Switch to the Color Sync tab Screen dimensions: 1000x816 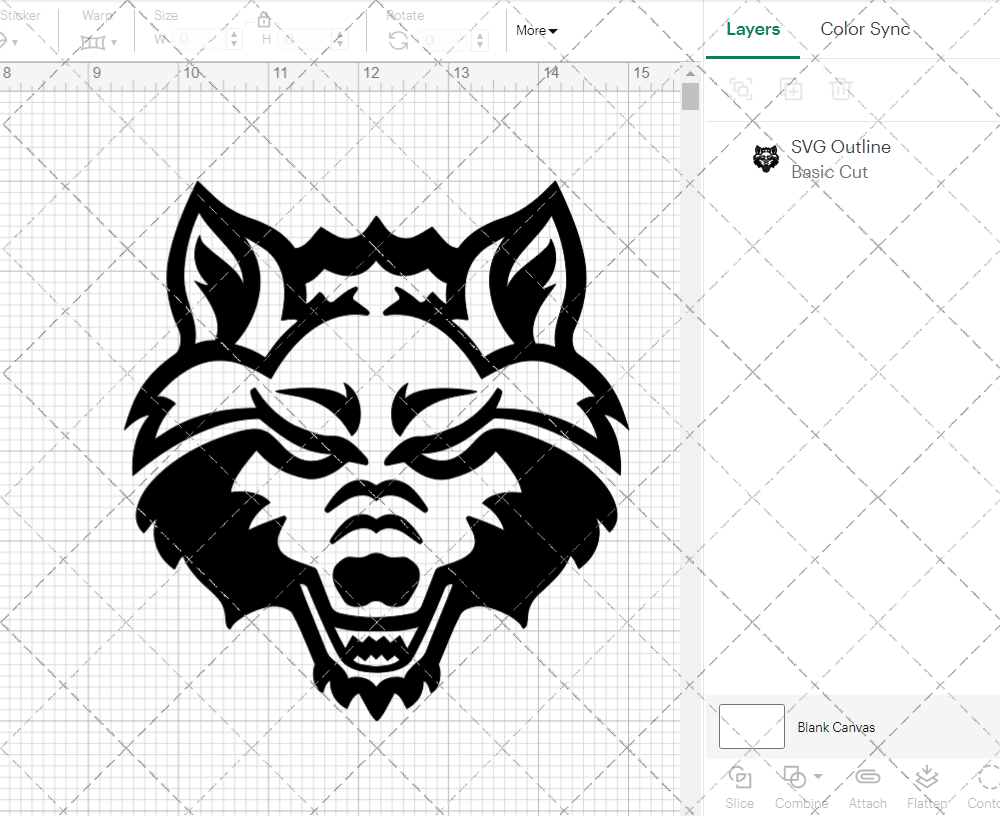[865, 29]
